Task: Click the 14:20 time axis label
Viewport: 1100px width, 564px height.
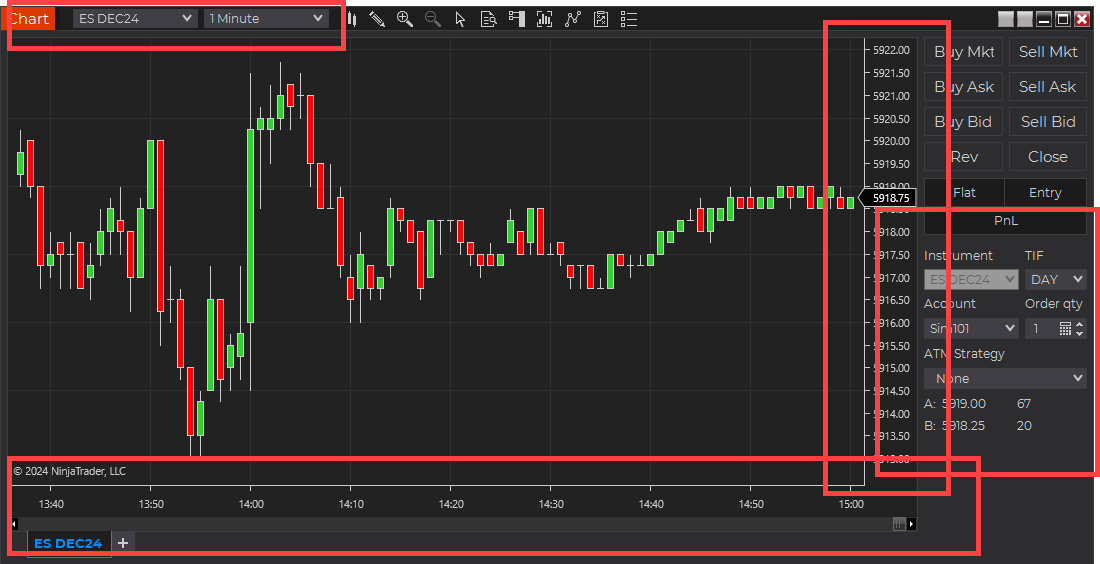Action: click(450, 504)
